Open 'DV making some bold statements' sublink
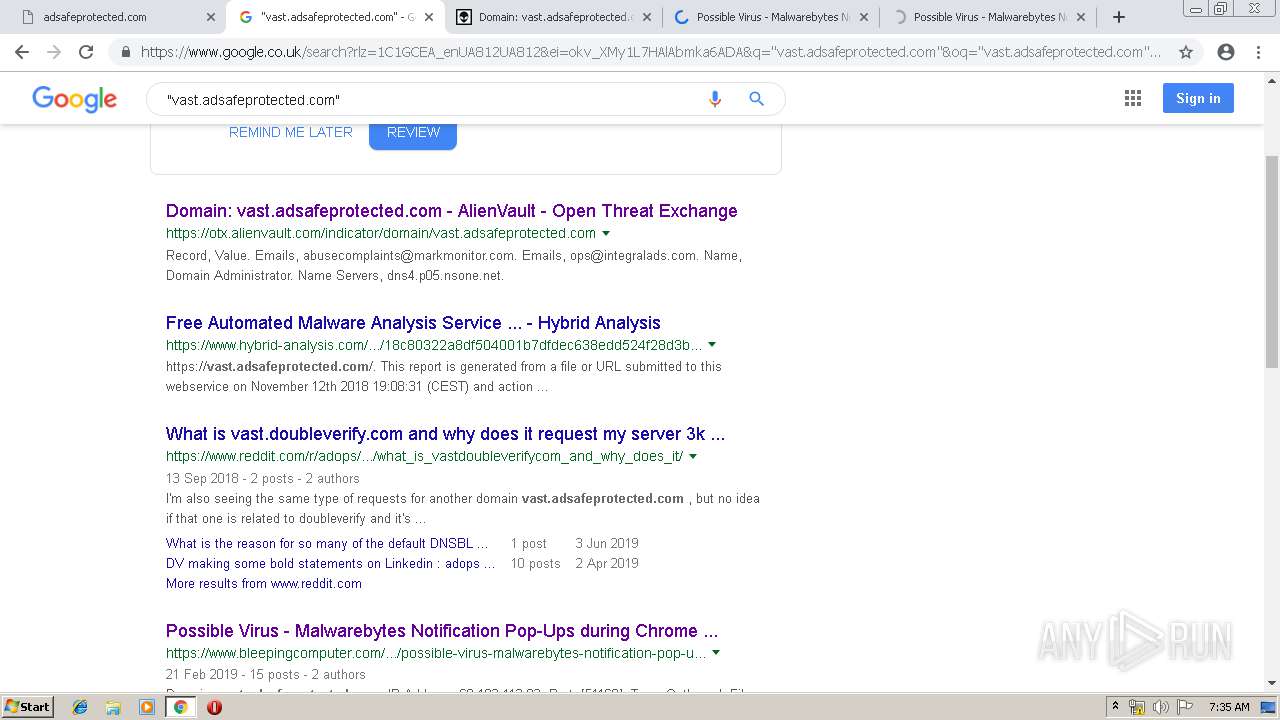The image size is (1280, 720). point(330,563)
